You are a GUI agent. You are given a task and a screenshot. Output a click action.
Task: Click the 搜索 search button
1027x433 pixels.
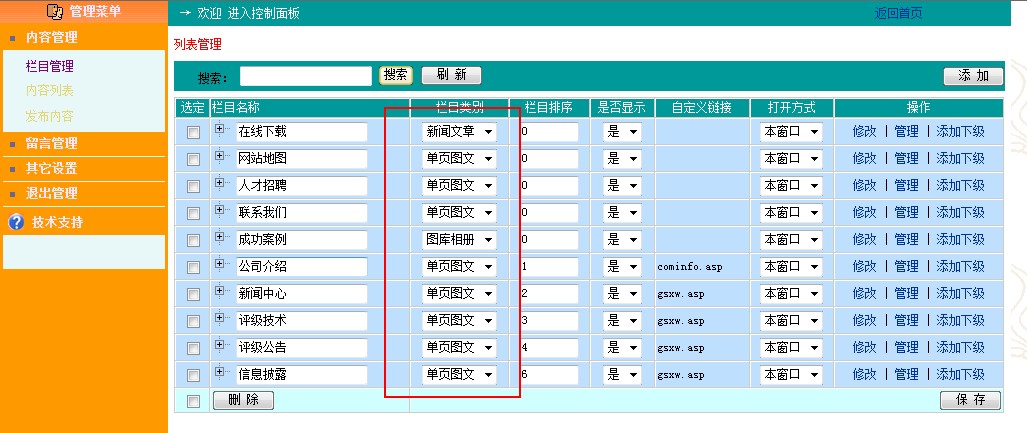[x=396, y=75]
